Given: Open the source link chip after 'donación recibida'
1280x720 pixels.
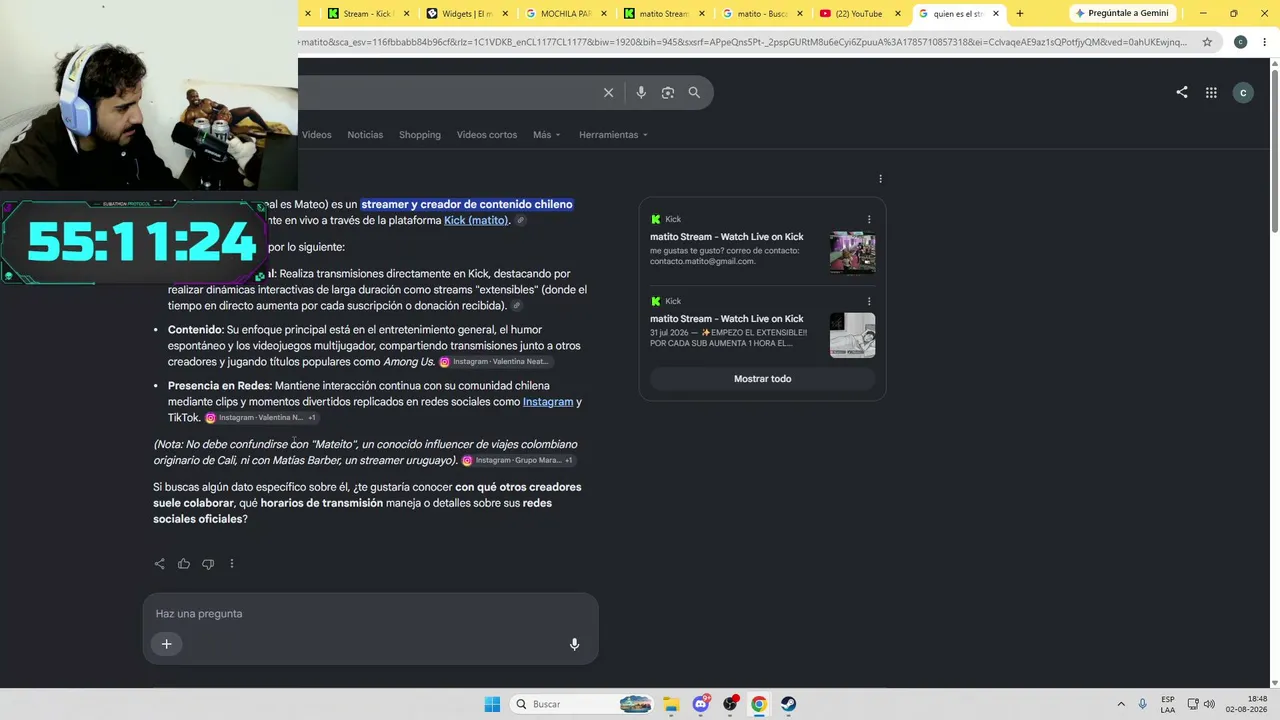Looking at the screenshot, I should pos(516,306).
